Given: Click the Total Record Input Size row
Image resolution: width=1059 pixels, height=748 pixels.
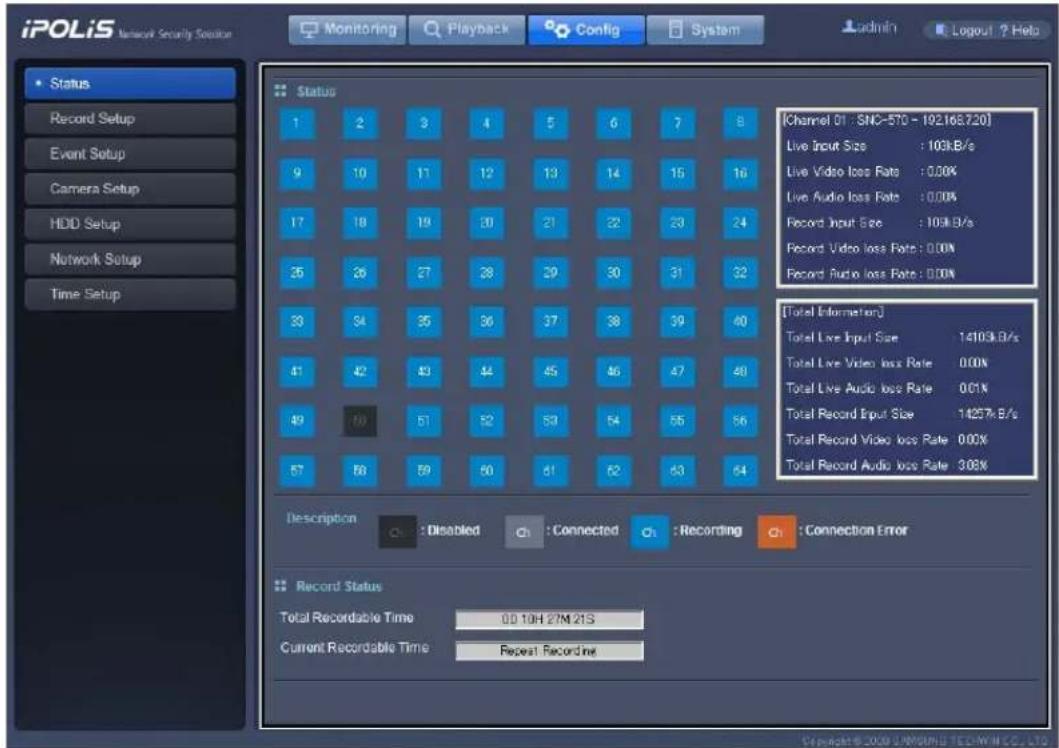Looking at the screenshot, I should 902,414.
